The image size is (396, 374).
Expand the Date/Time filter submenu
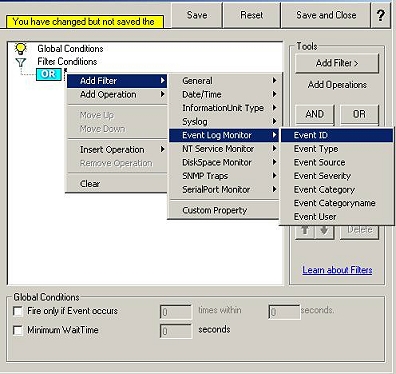(x=224, y=95)
